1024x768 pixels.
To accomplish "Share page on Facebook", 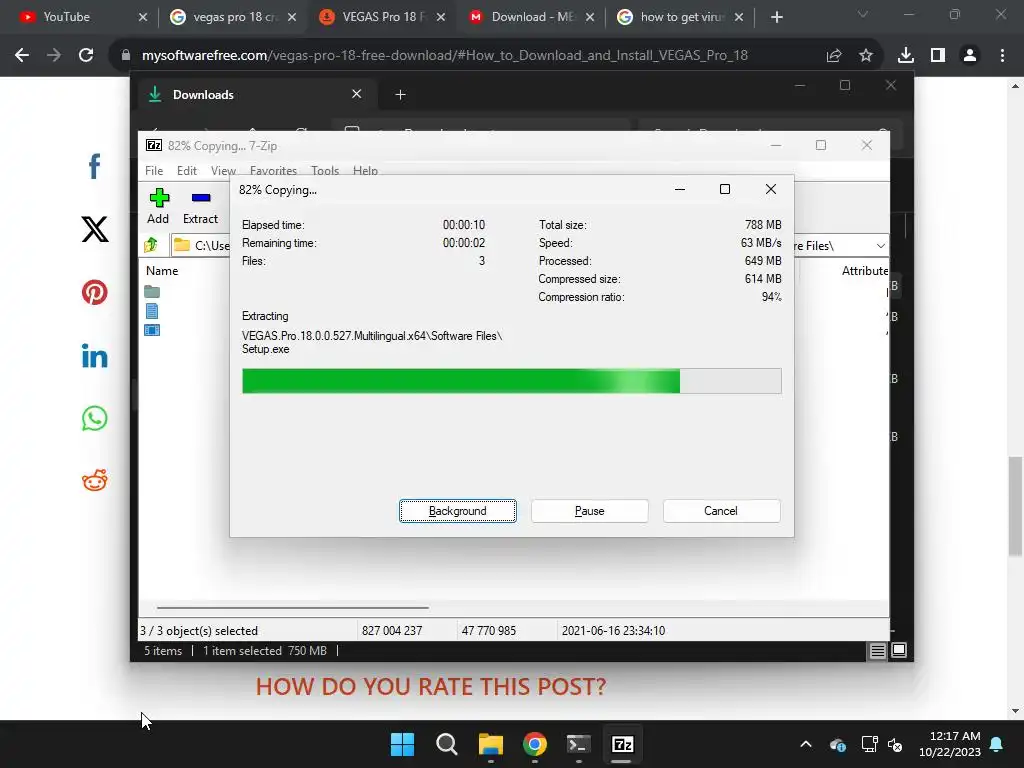I will 95,166.
